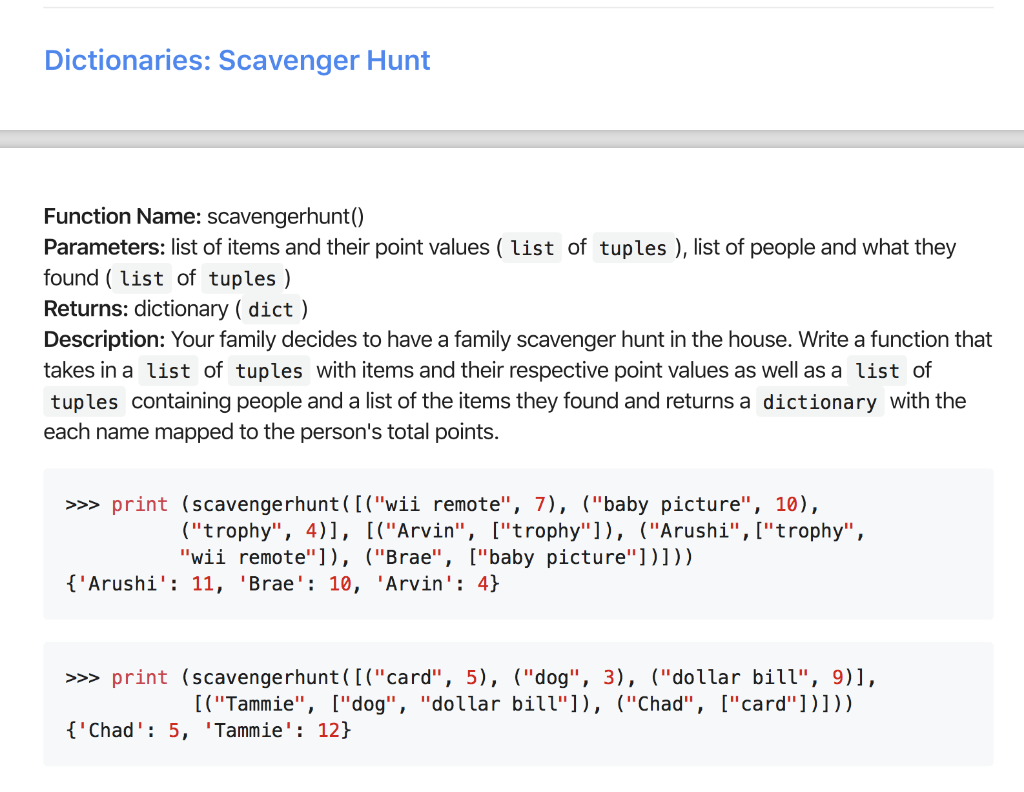Click the inline list code badge
Screen dimensions: 1024x792
coord(531,247)
